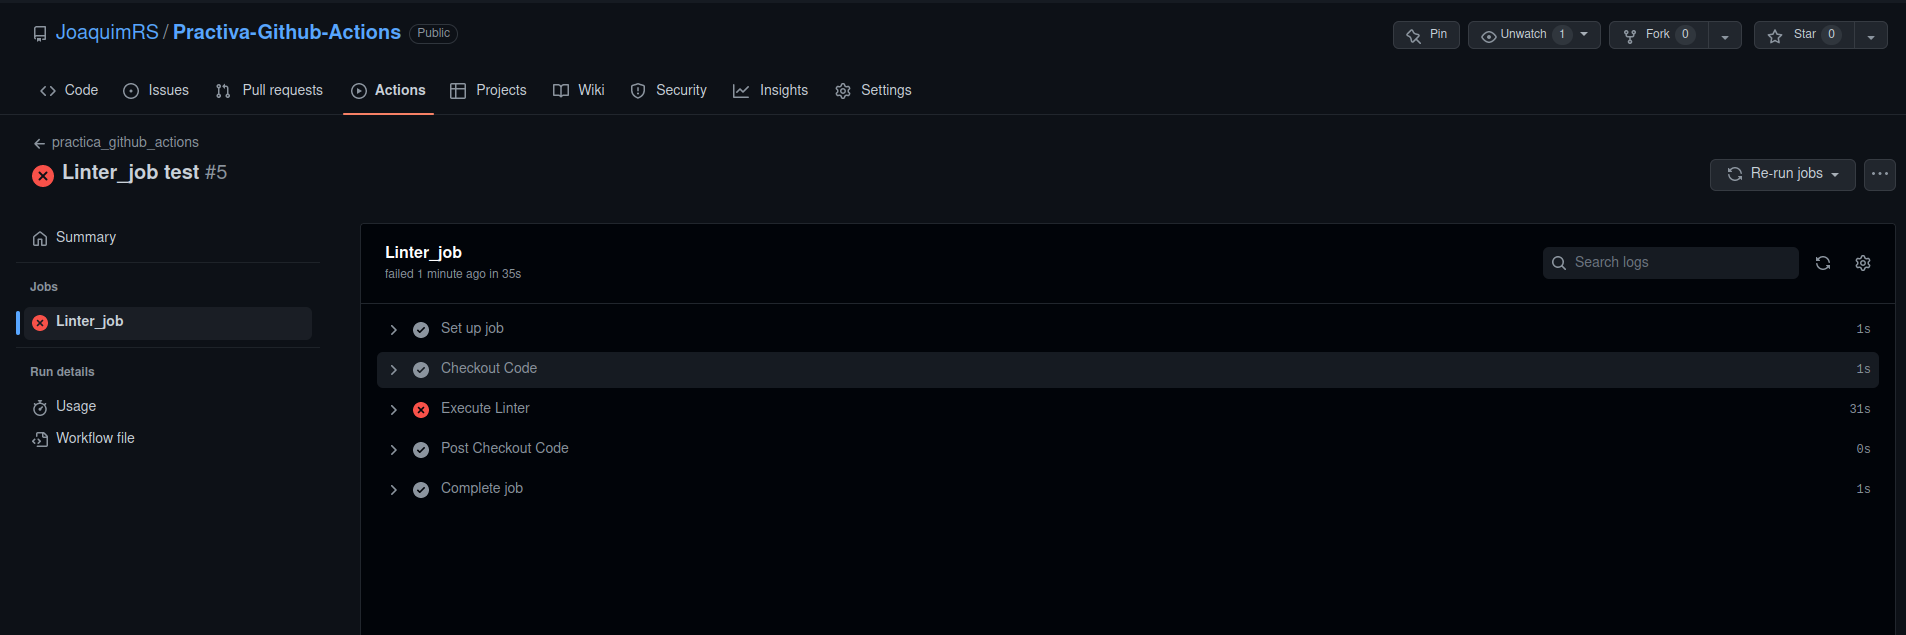Go back to practica_github_actions workflow
The width and height of the screenshot is (1906, 635).
tap(116, 142)
